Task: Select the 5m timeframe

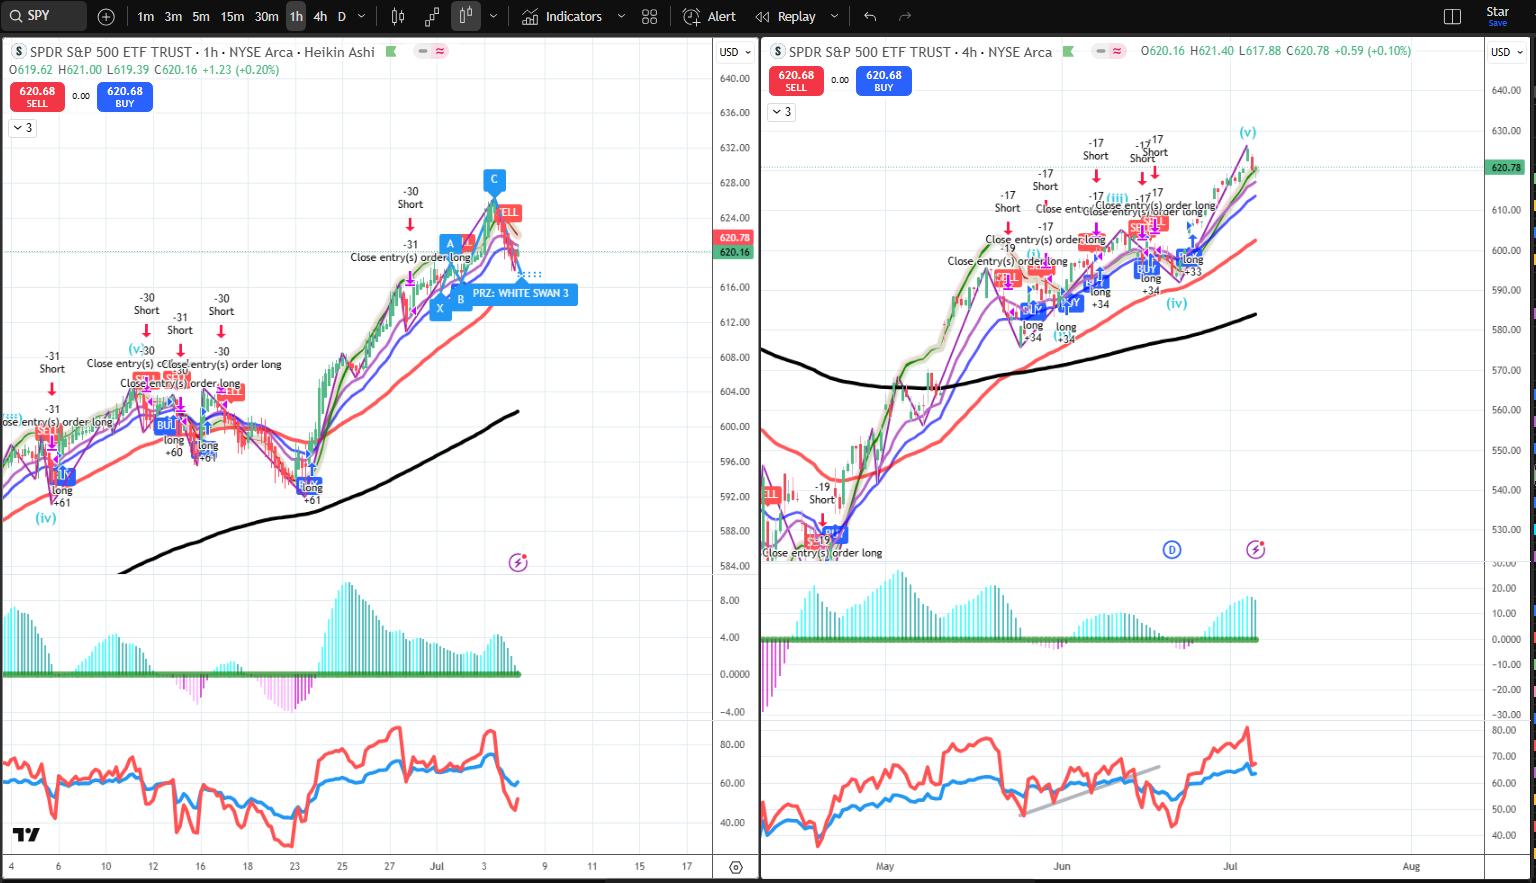Action: pos(201,17)
